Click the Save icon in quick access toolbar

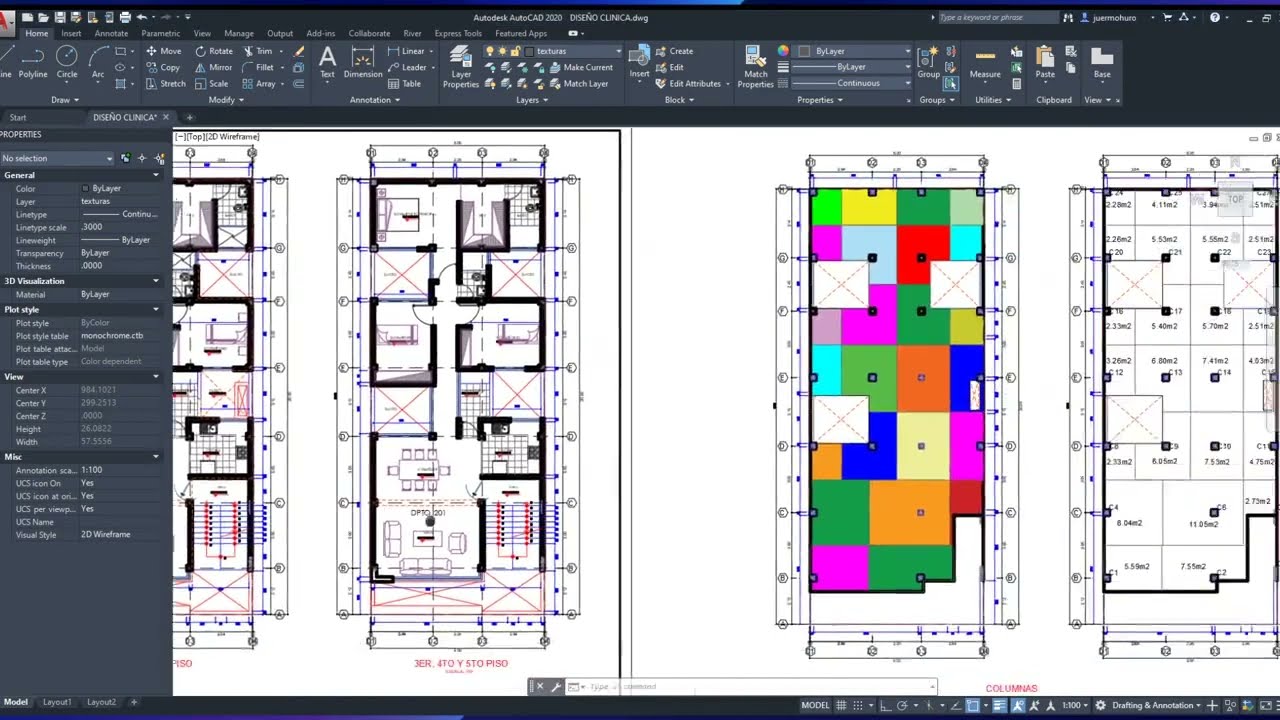click(61, 17)
